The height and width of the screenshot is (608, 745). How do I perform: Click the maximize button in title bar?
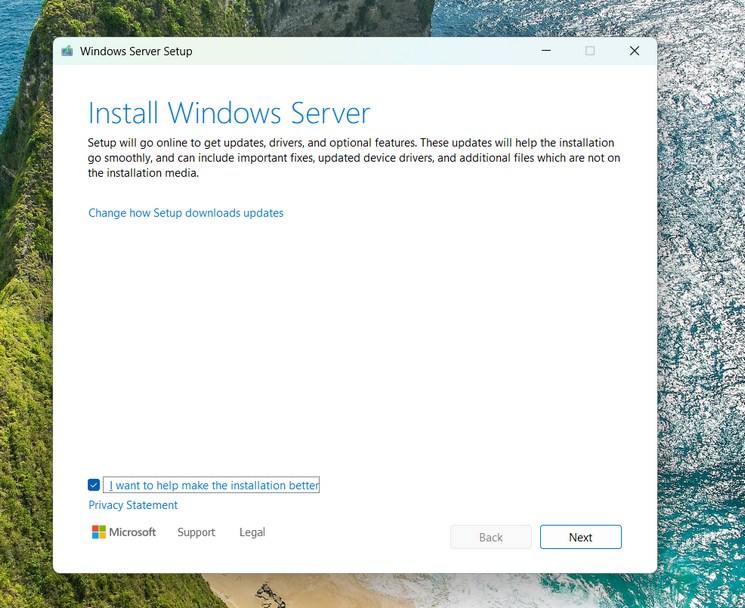590,51
